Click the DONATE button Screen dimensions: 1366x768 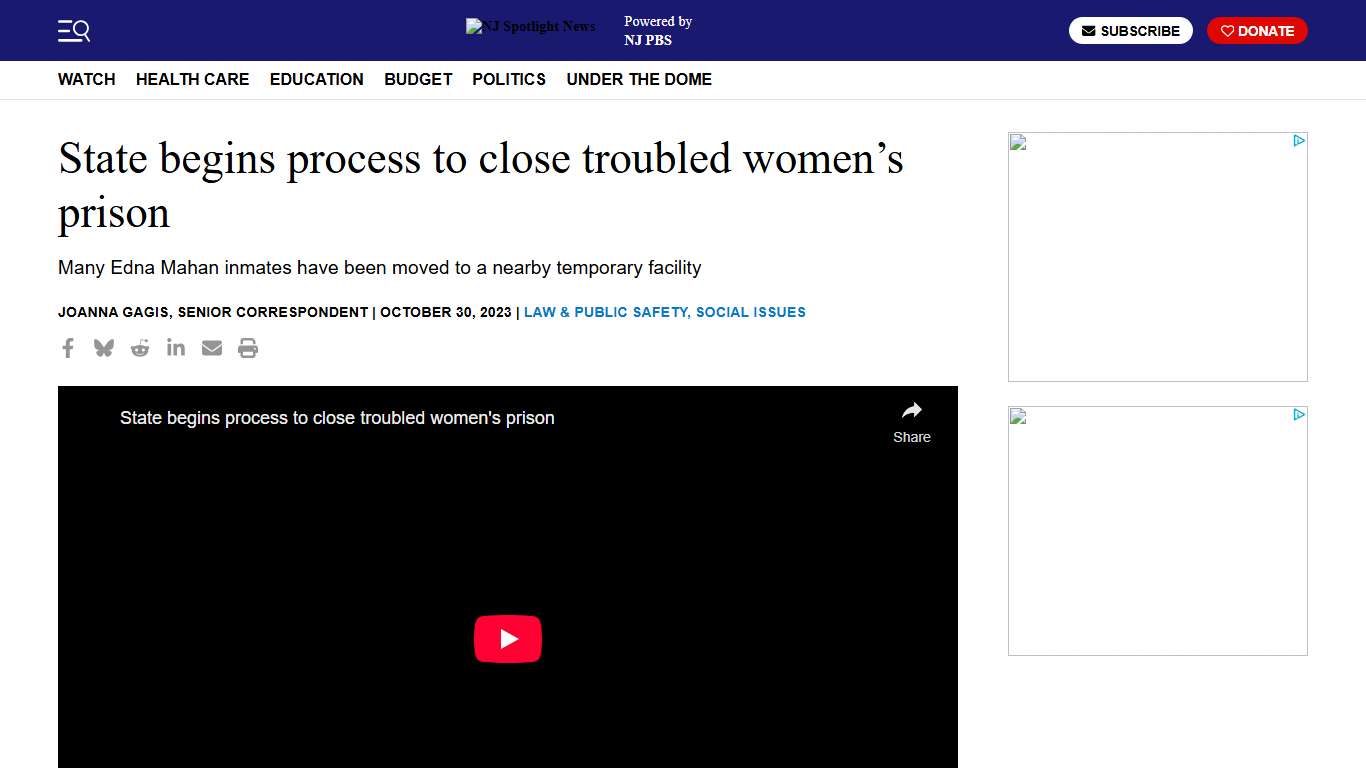[x=1257, y=30]
